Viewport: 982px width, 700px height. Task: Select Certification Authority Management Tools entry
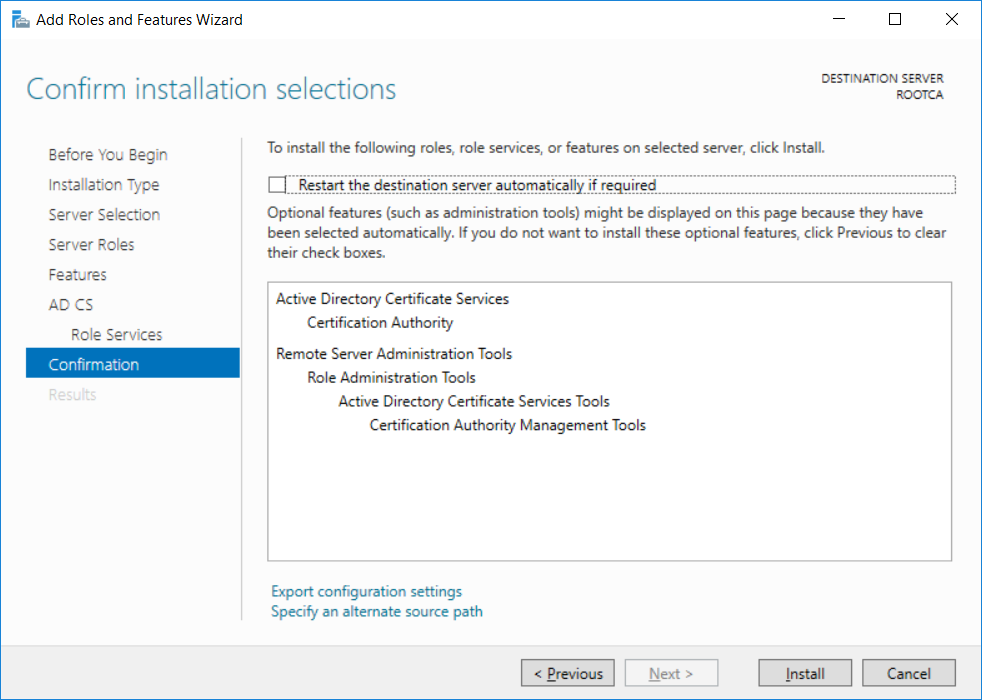(x=507, y=426)
